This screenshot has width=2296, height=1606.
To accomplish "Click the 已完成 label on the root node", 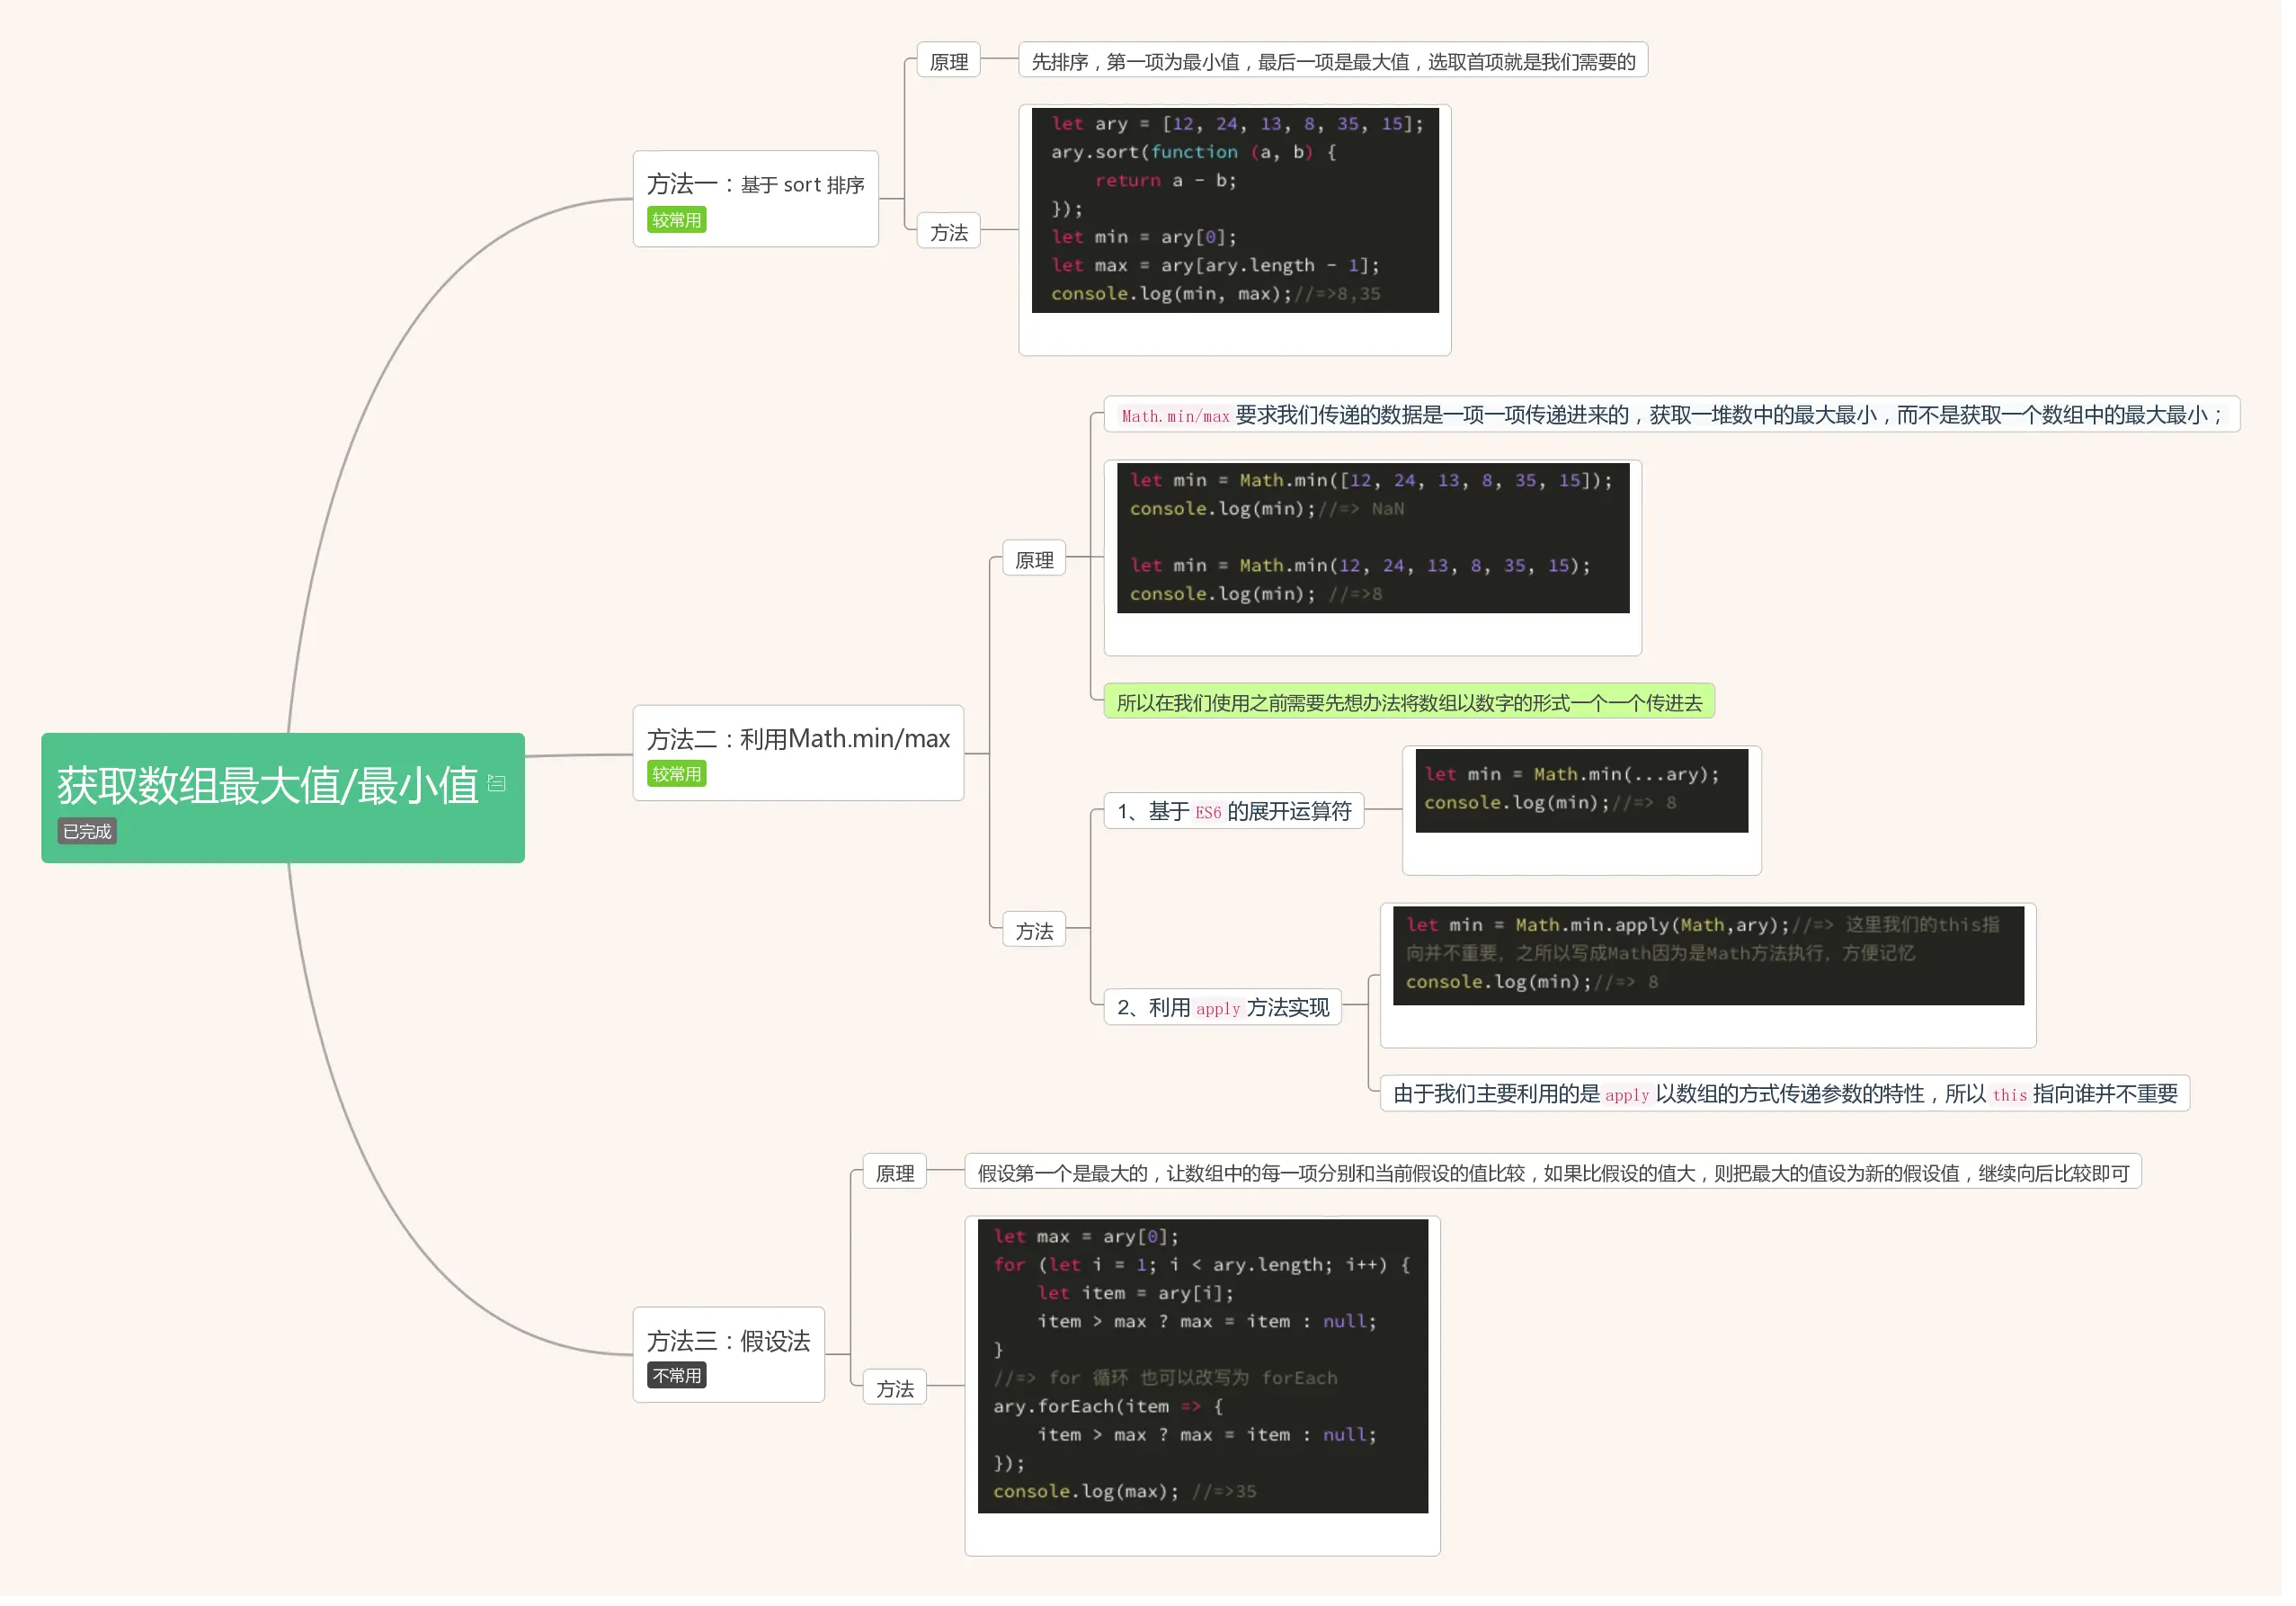I will pos(87,831).
